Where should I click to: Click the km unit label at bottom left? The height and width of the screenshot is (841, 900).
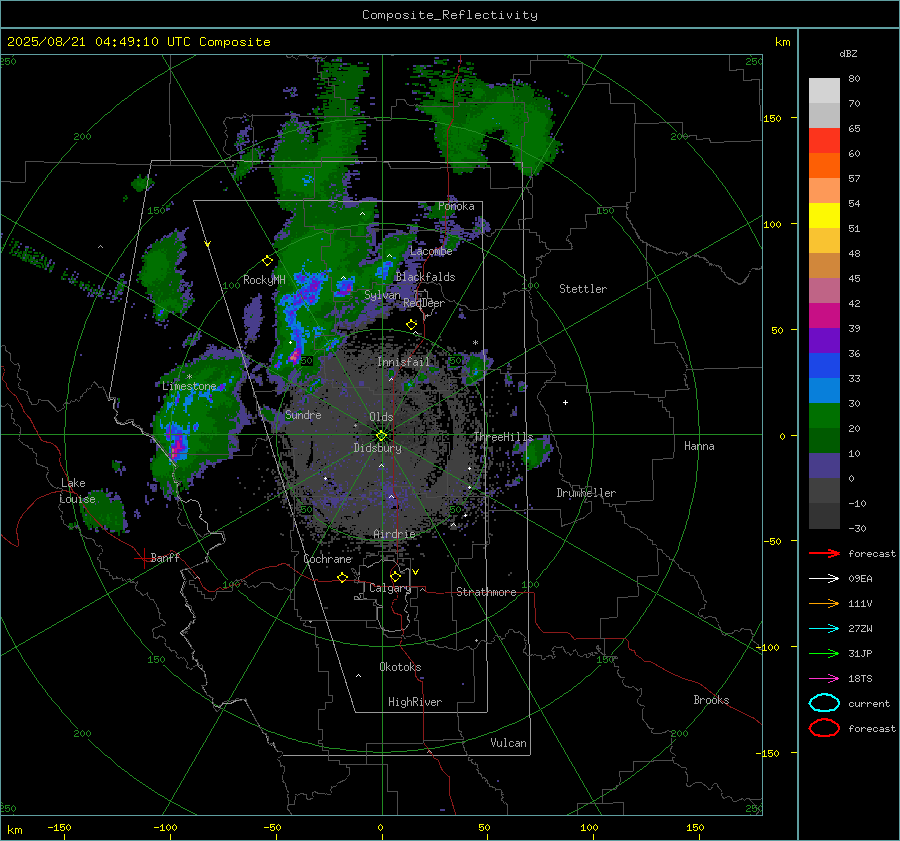pos(15,830)
